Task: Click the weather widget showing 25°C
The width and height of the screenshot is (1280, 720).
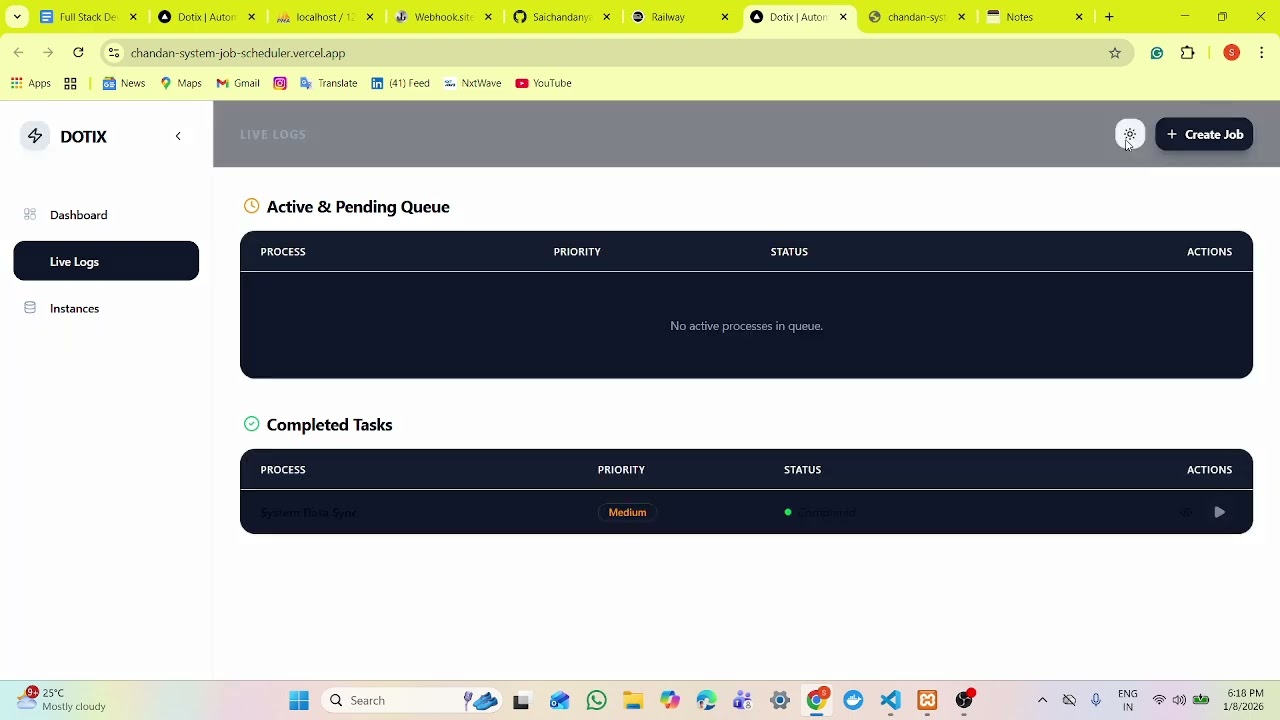Action: [62, 700]
